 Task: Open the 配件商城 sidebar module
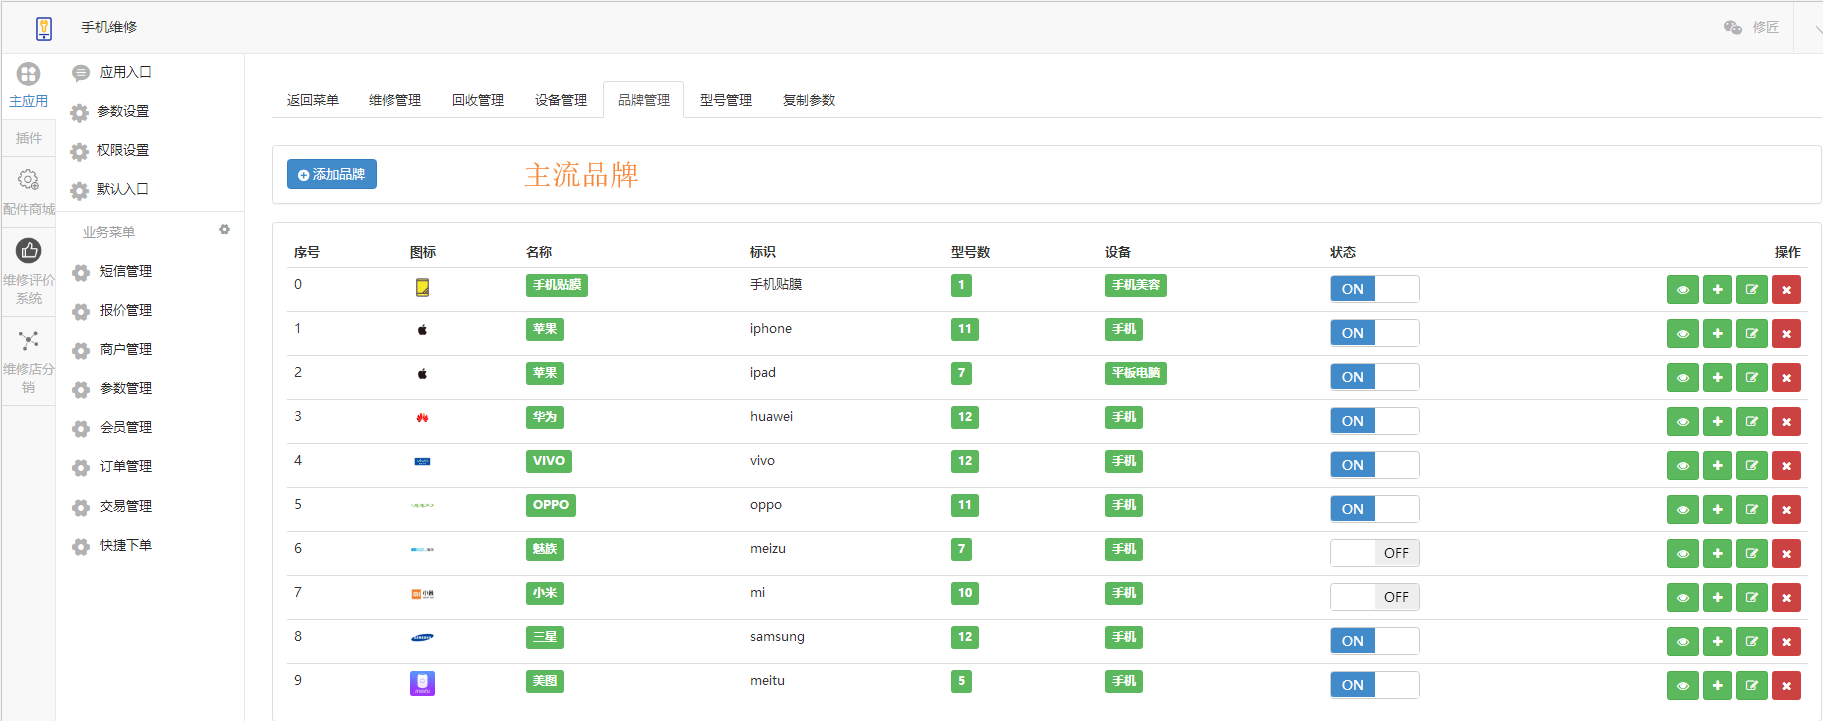click(28, 192)
